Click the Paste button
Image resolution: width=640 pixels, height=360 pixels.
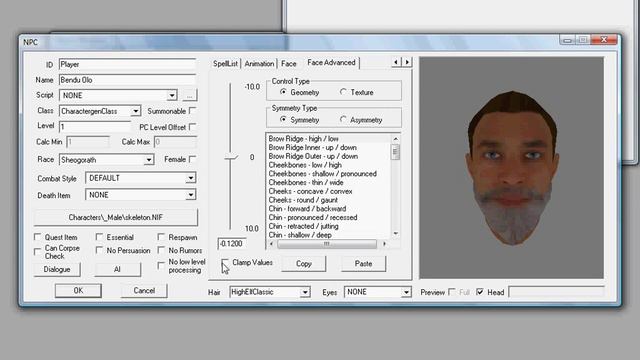tap(363, 264)
